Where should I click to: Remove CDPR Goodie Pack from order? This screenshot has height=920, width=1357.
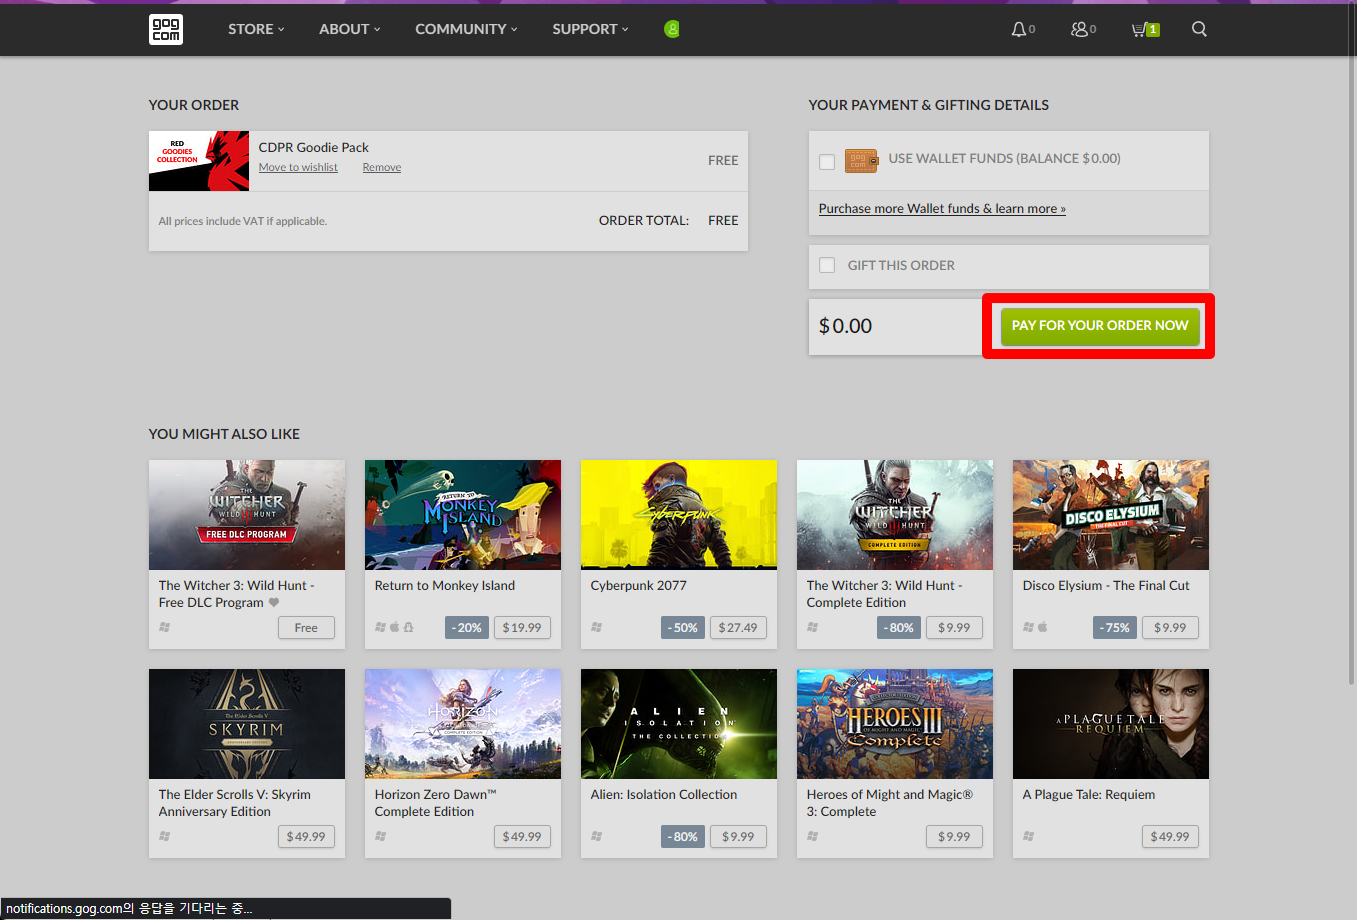click(382, 167)
